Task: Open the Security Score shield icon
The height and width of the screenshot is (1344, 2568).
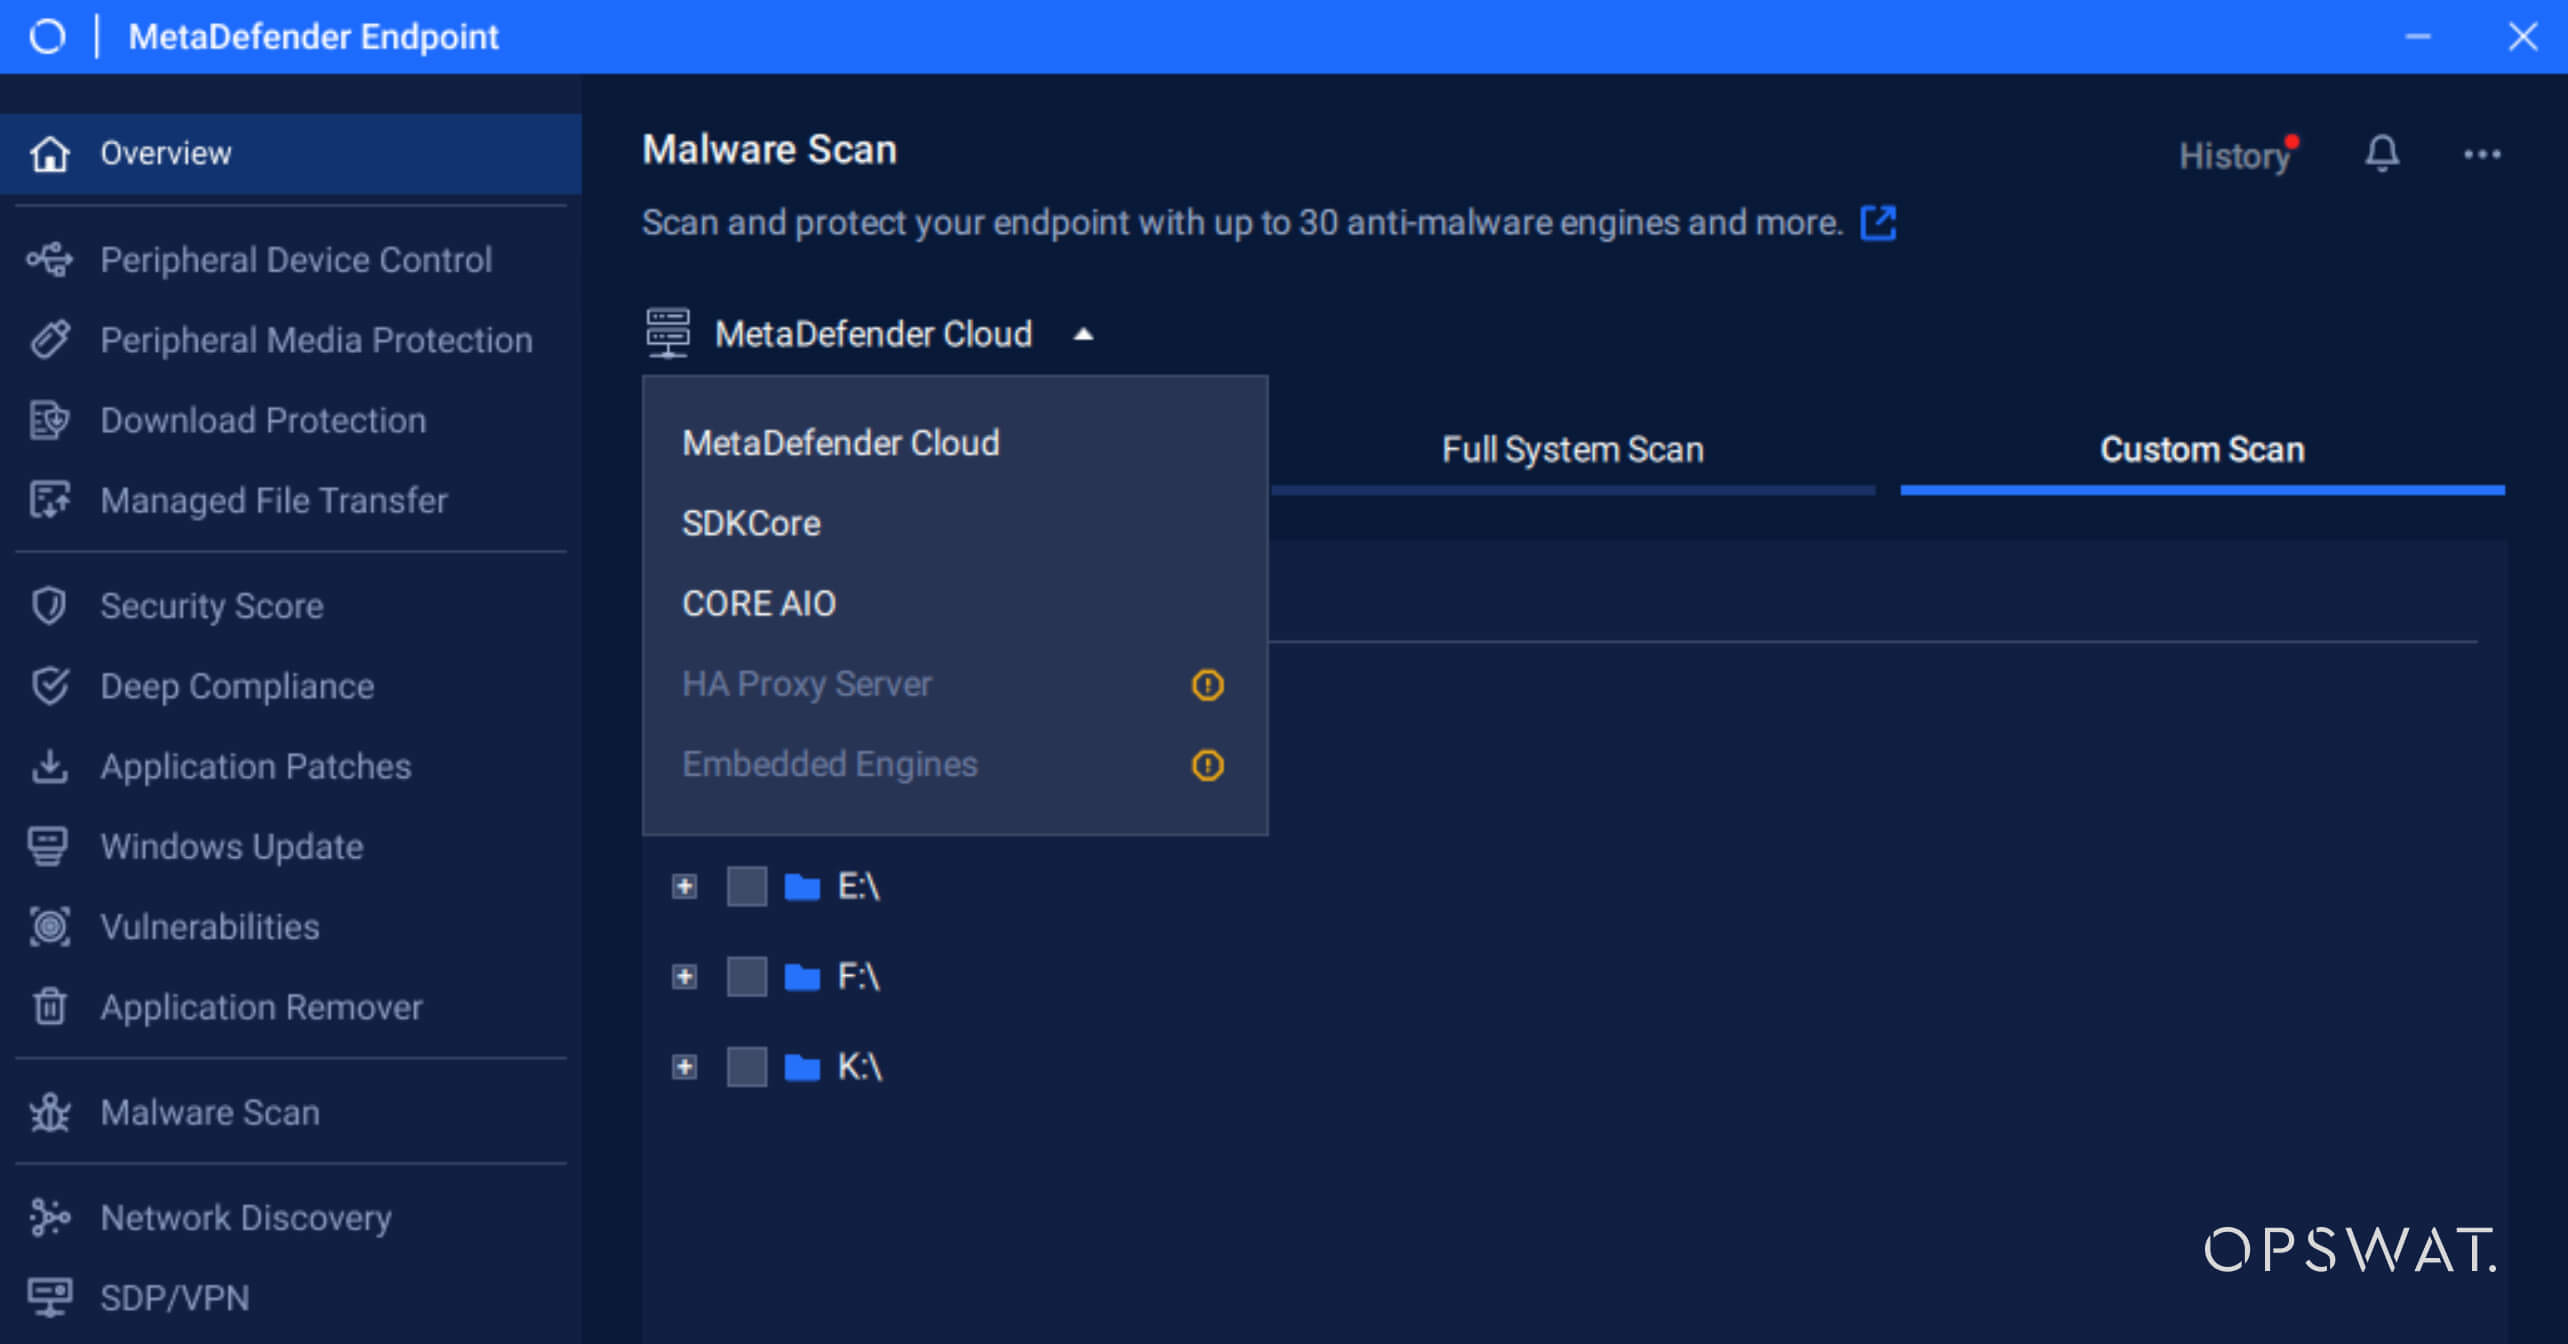Action: coord(50,605)
